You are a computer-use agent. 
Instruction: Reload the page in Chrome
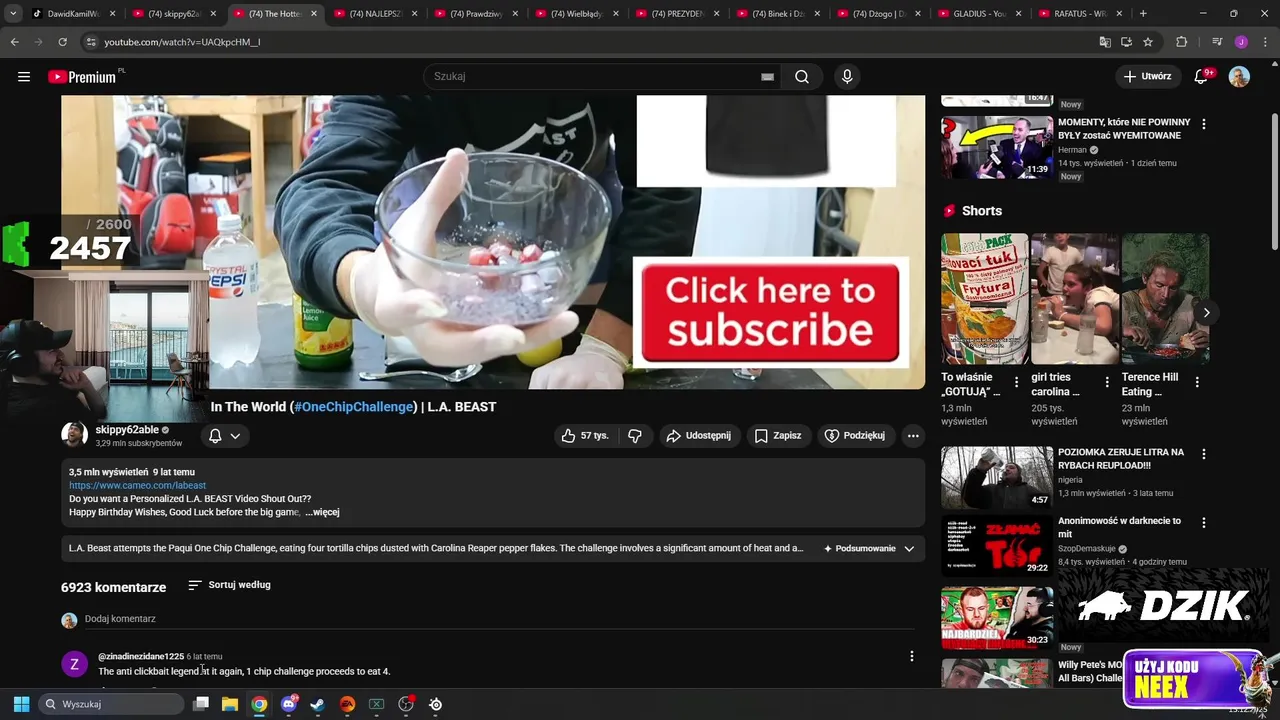[62, 42]
